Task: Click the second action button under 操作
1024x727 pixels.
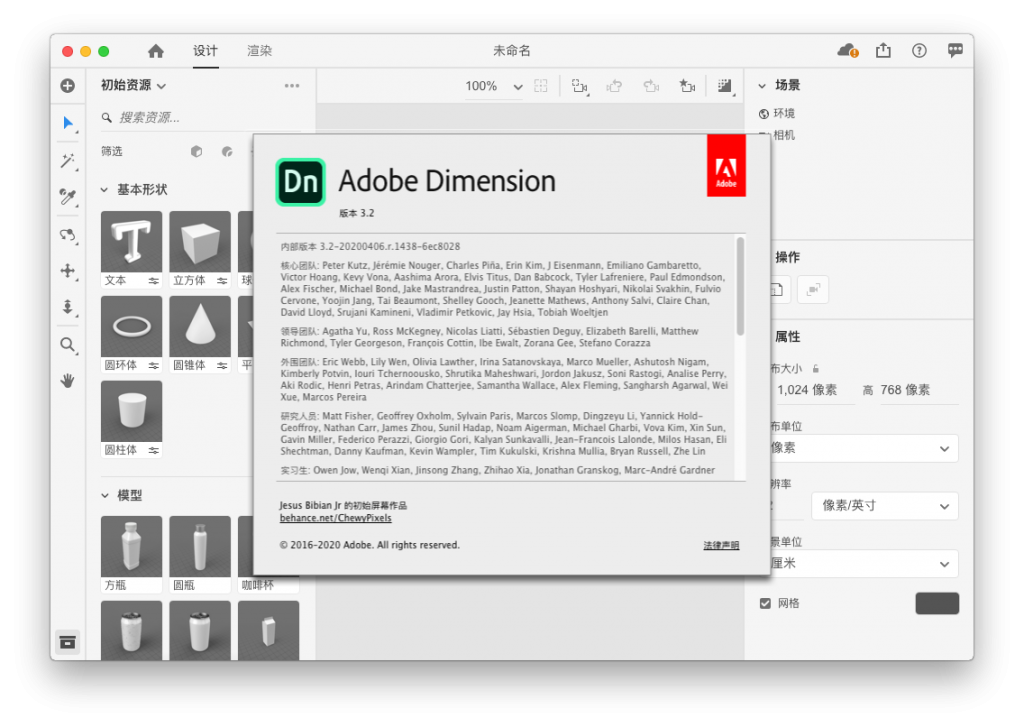Action: (x=812, y=290)
